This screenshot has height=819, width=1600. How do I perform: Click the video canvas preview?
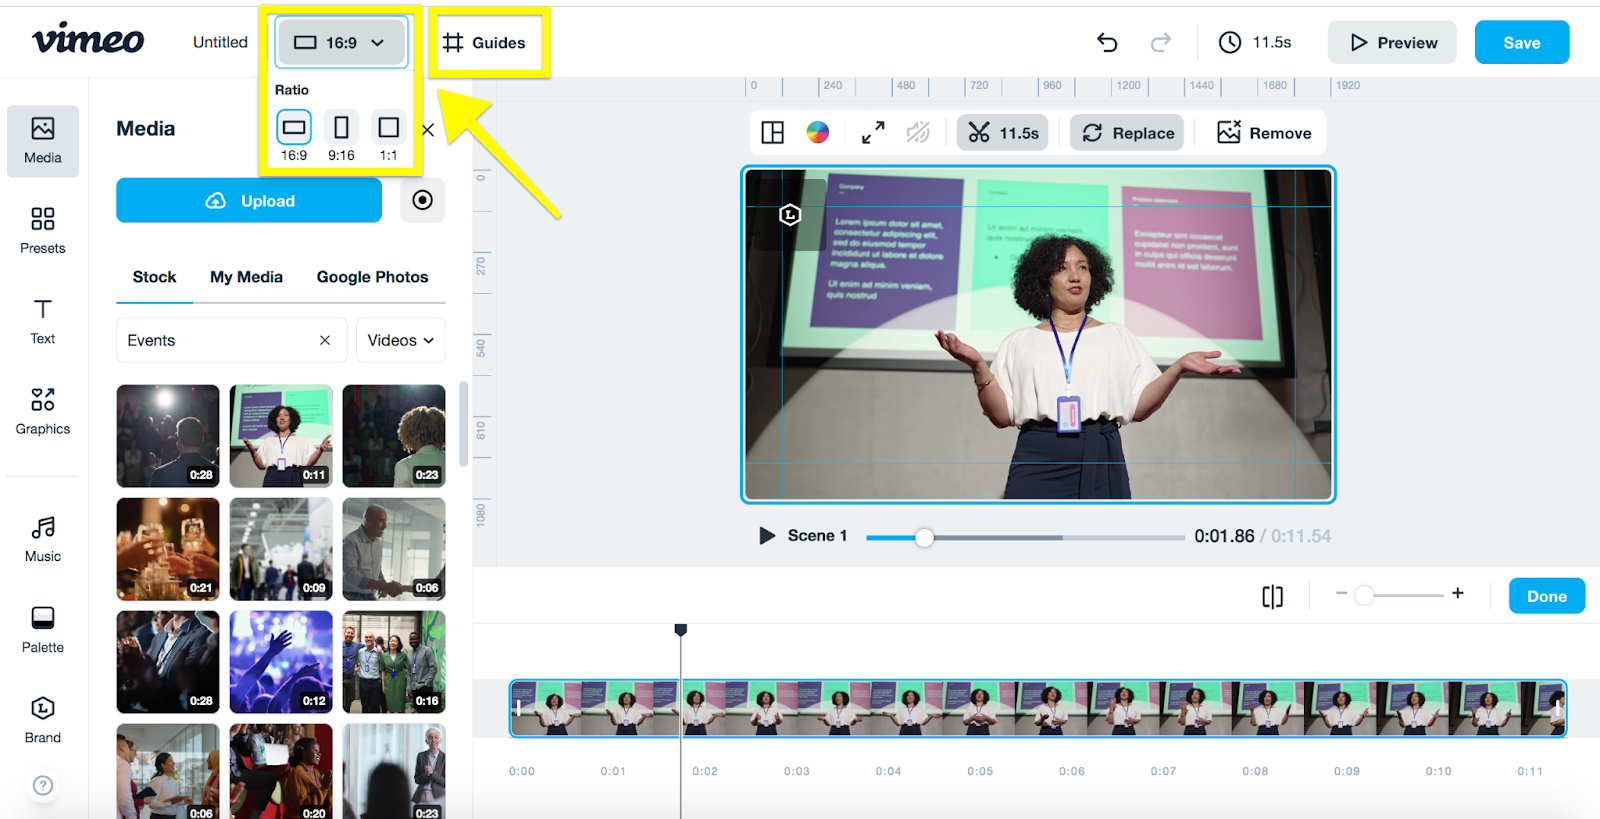1038,334
